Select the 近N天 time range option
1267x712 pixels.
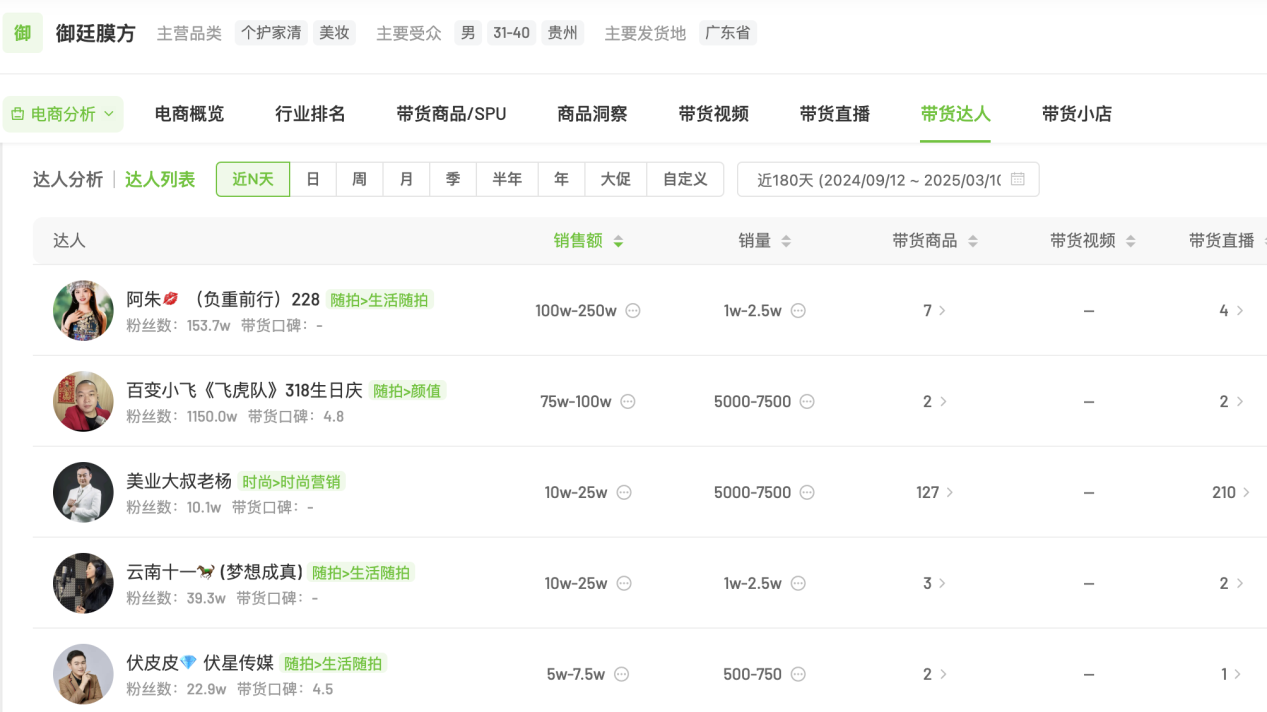point(253,180)
